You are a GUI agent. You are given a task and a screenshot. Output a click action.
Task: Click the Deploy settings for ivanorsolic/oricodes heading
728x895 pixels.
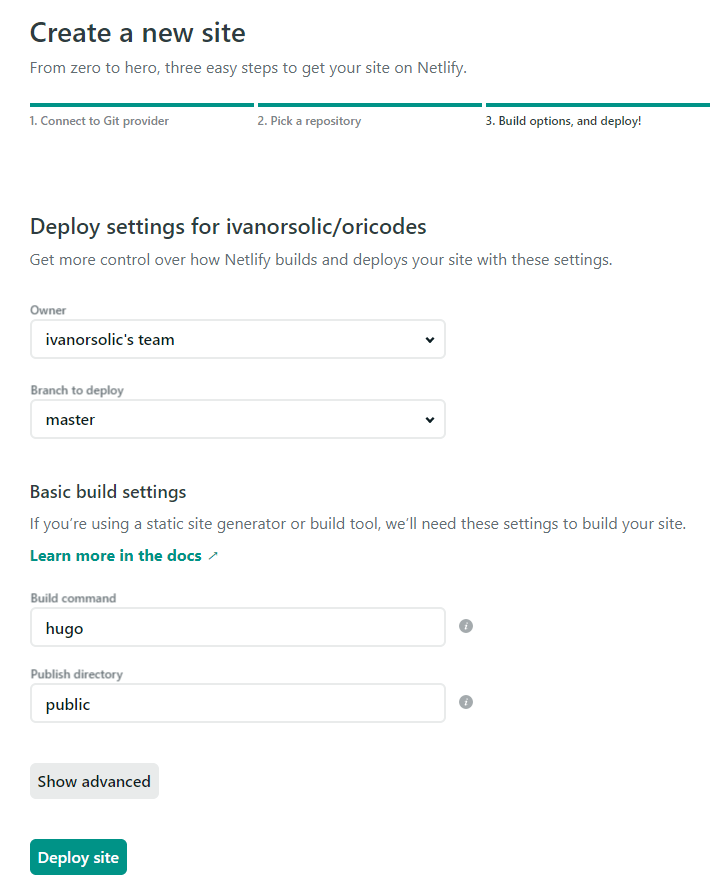[228, 227]
